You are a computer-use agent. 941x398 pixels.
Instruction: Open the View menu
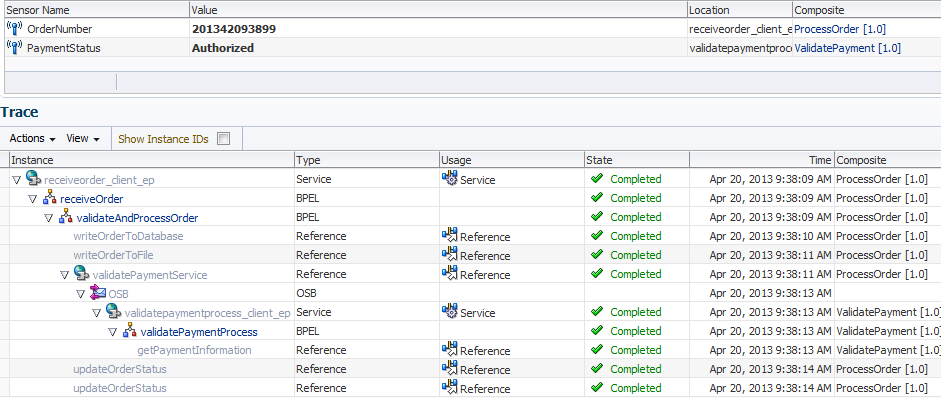point(83,139)
